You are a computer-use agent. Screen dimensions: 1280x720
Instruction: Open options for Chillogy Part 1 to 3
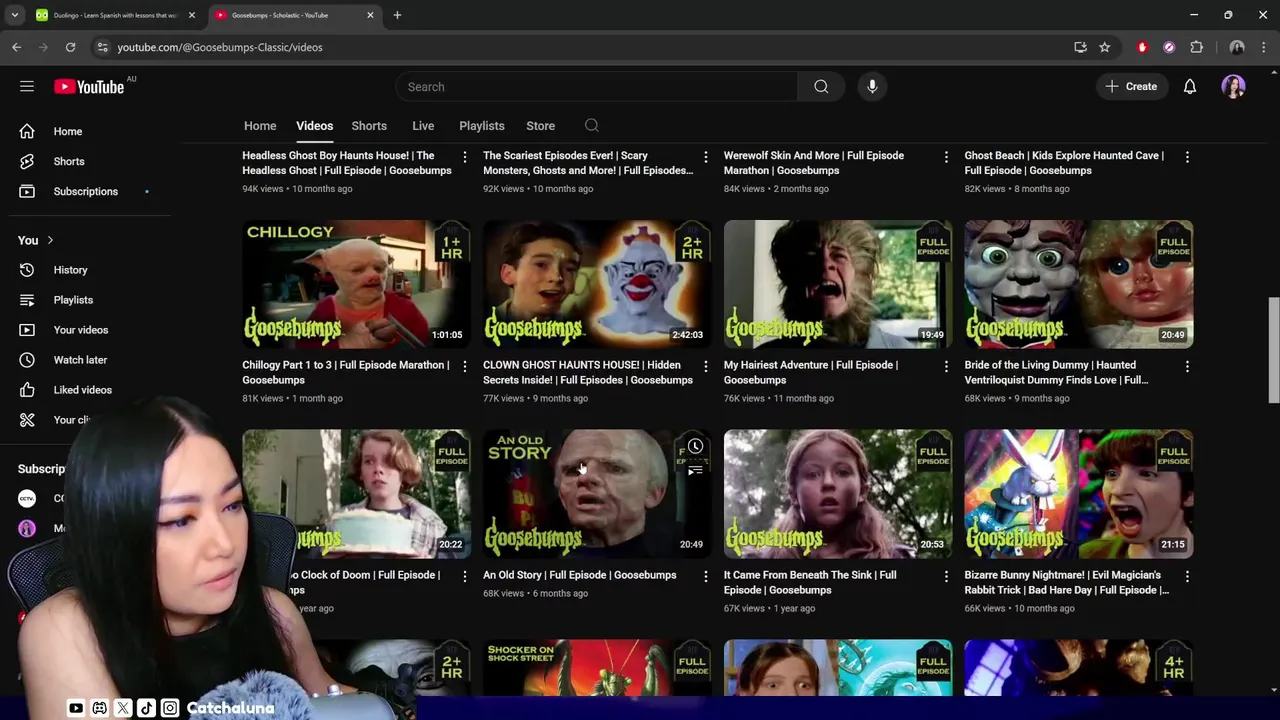tap(464, 367)
